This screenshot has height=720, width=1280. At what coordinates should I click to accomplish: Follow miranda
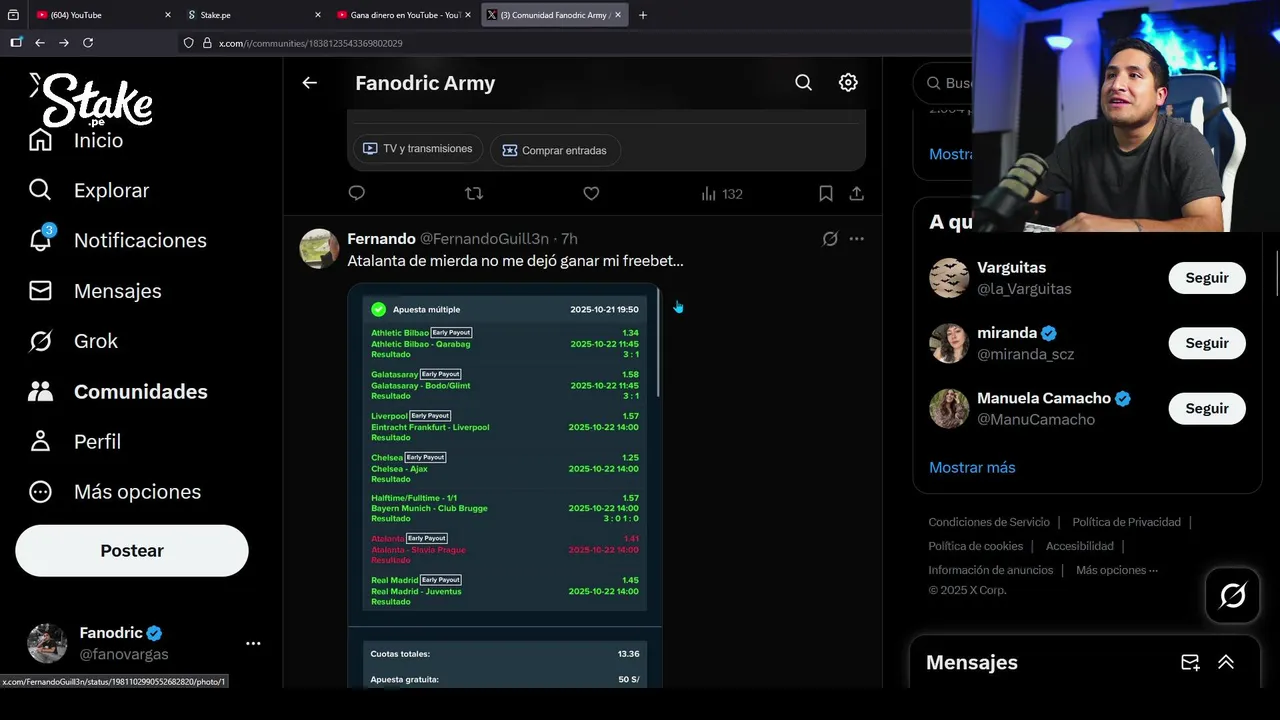1207,343
